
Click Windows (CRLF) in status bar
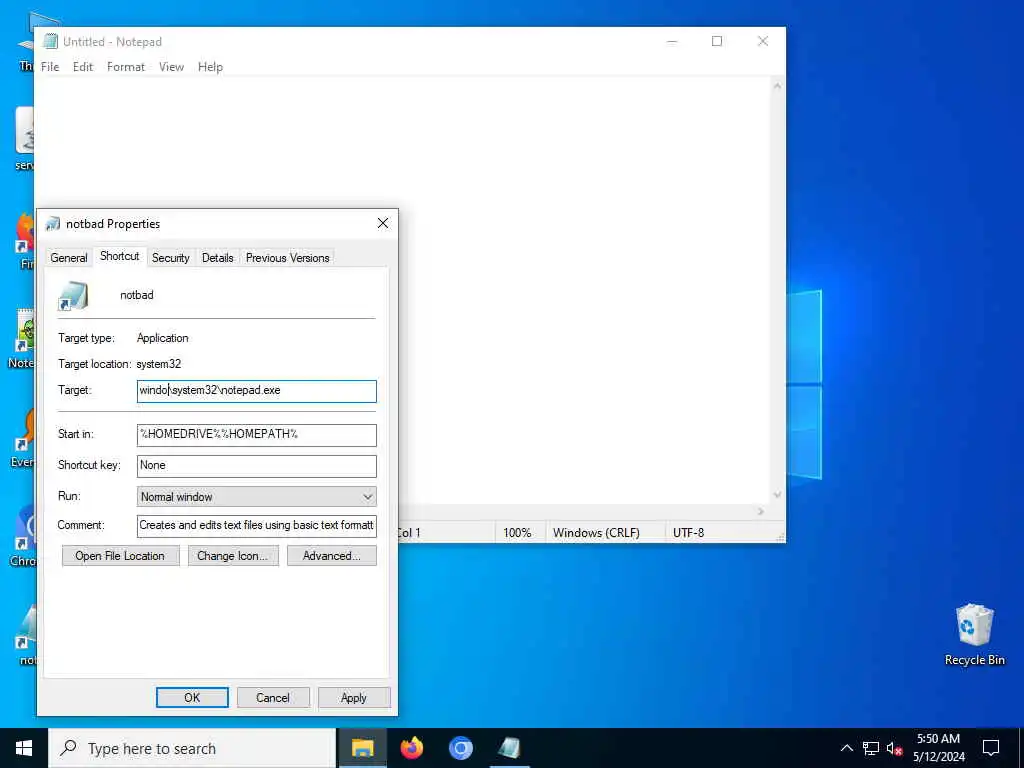pos(596,533)
